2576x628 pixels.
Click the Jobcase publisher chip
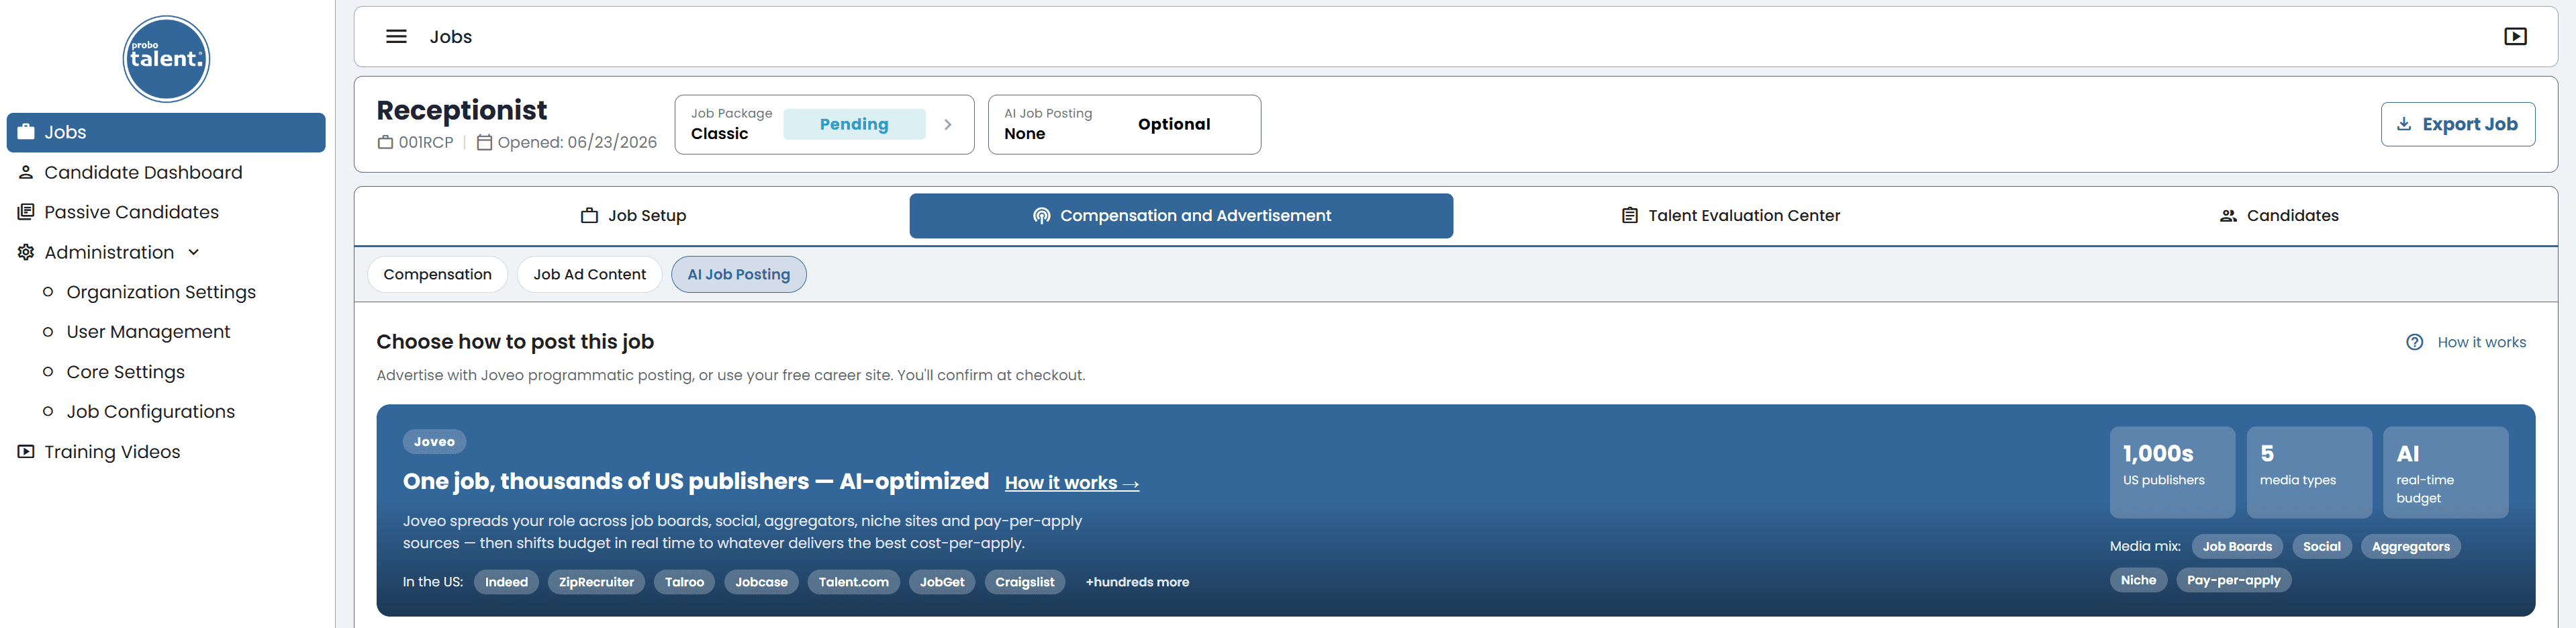pyautogui.click(x=761, y=582)
